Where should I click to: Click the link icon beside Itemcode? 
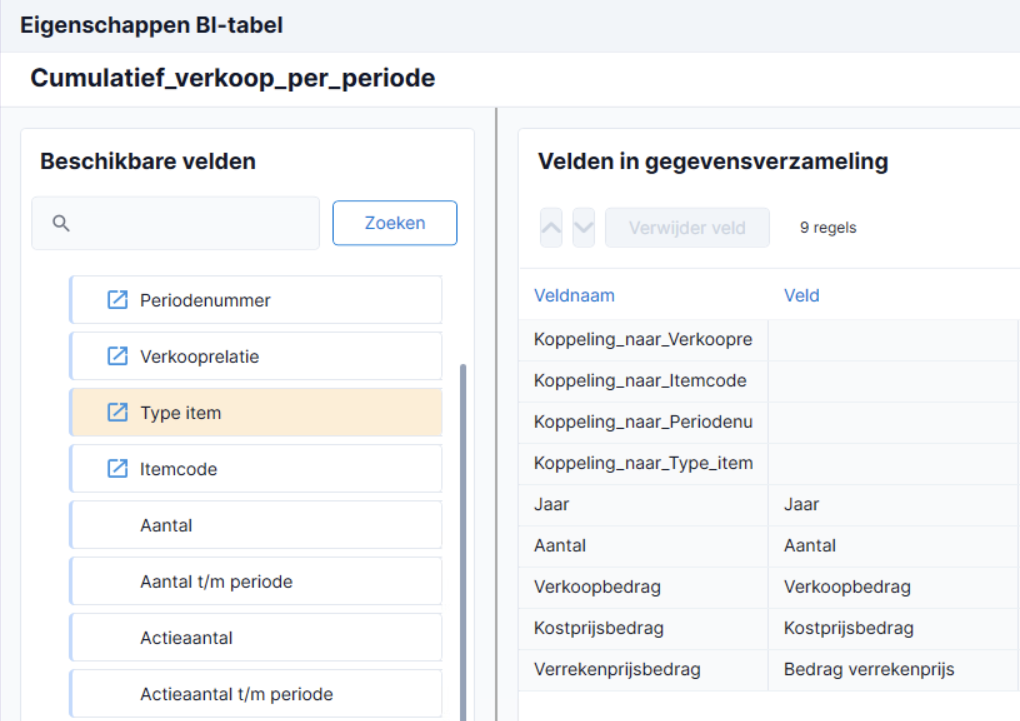coord(117,469)
